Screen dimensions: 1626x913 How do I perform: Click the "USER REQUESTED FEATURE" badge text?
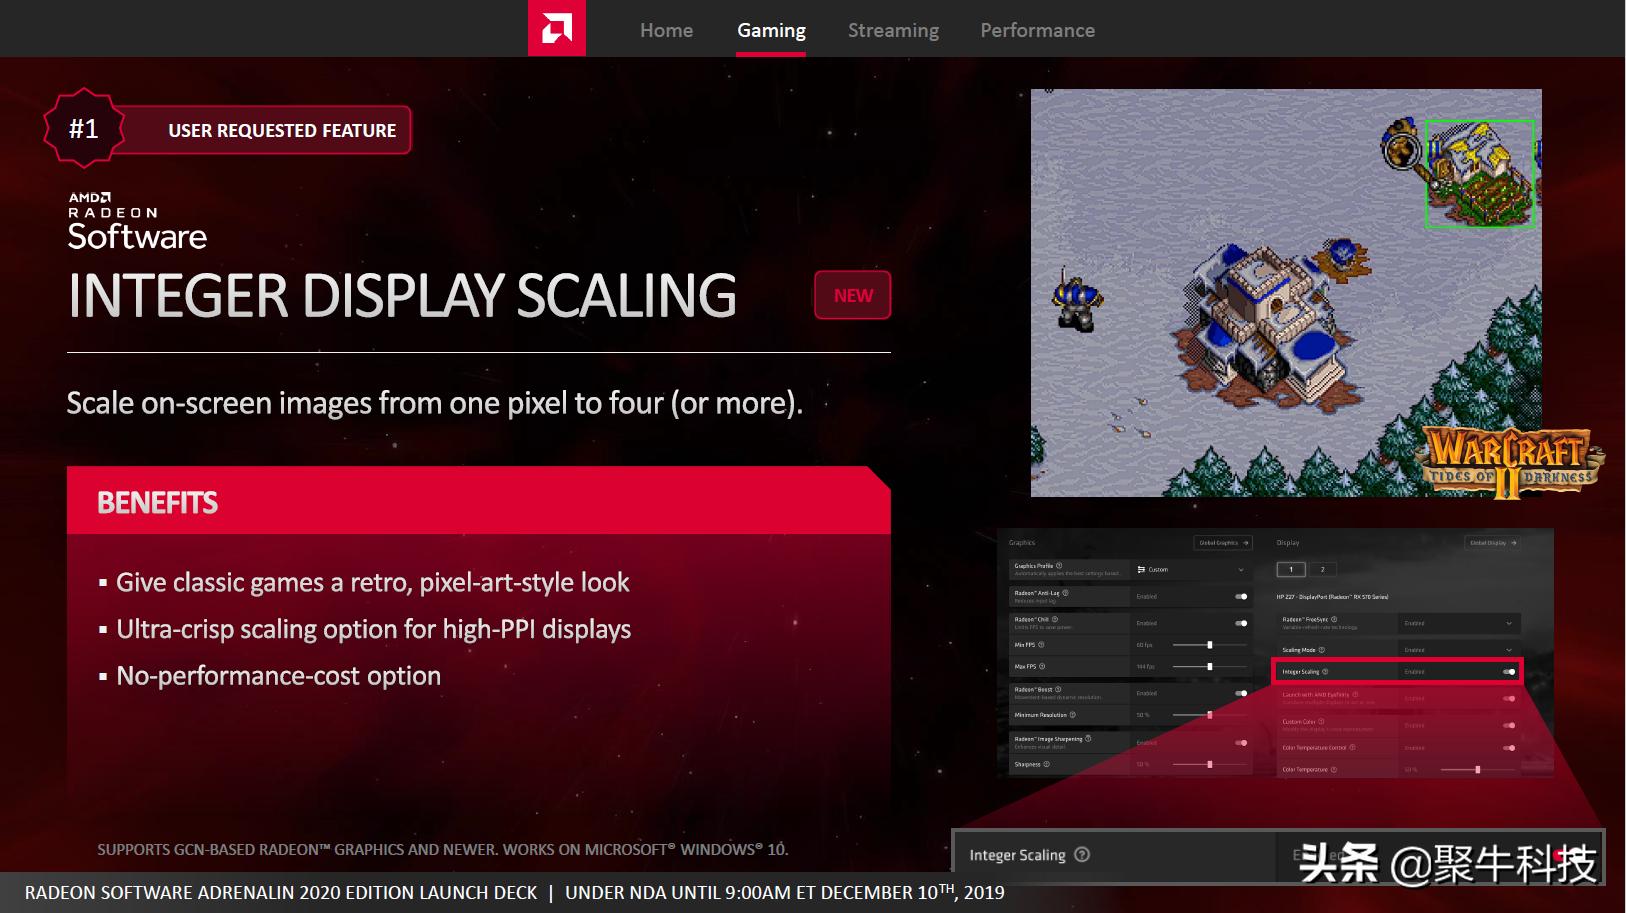tap(282, 131)
